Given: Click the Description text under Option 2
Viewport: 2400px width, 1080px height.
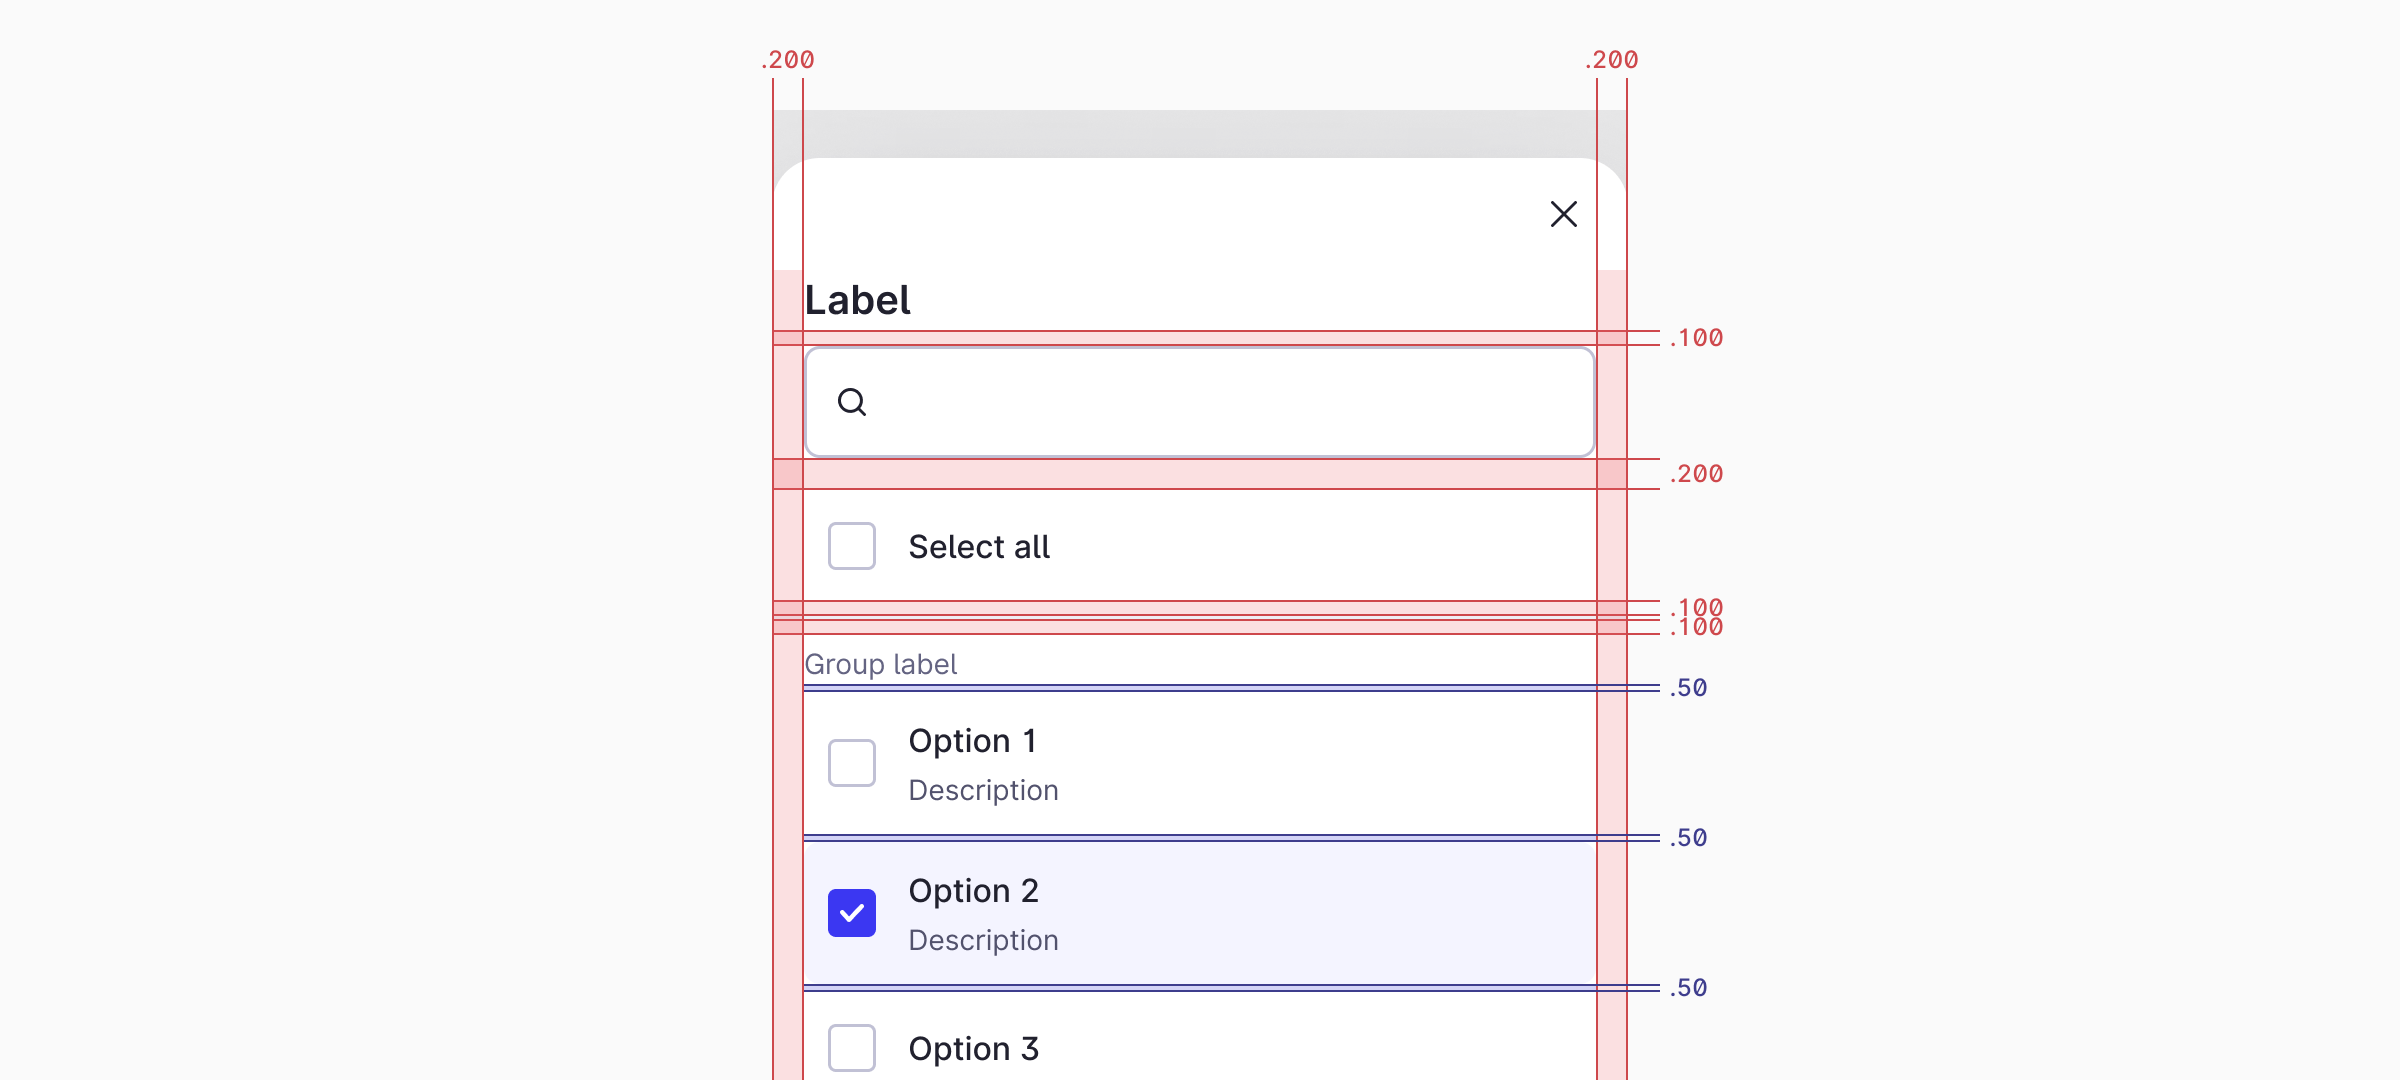Looking at the screenshot, I should click(x=983, y=939).
